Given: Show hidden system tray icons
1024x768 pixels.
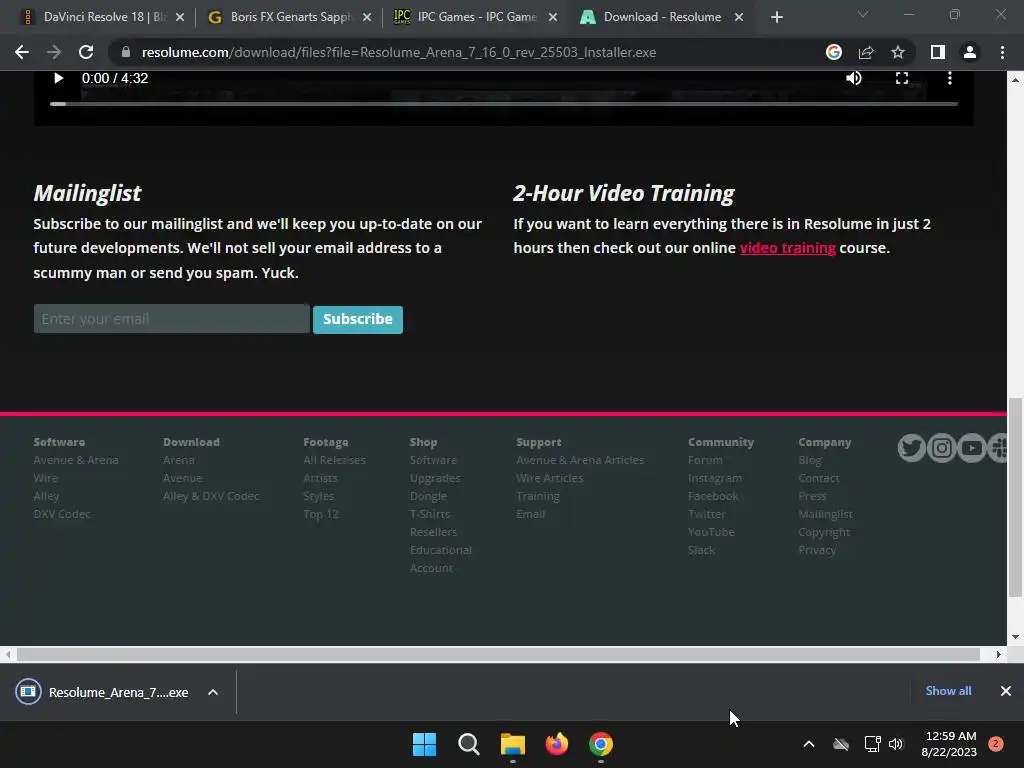Looking at the screenshot, I should (808, 744).
